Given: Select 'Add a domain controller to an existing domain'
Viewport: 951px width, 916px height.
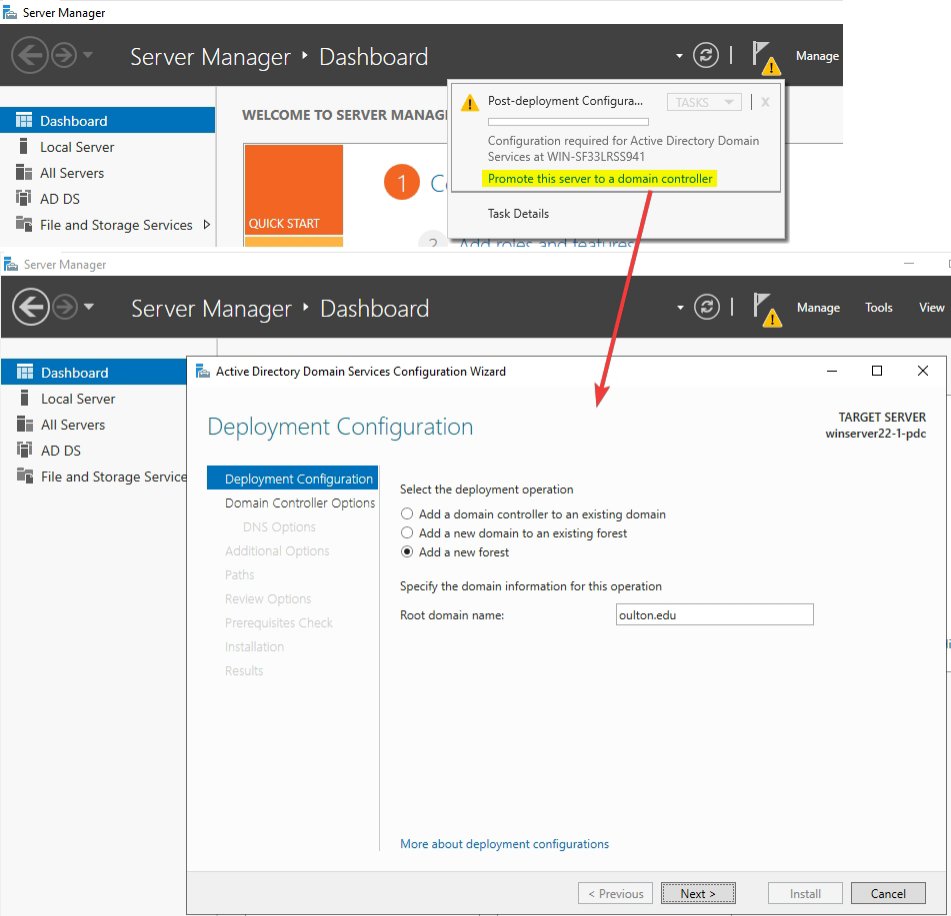Looking at the screenshot, I should pyautogui.click(x=407, y=514).
